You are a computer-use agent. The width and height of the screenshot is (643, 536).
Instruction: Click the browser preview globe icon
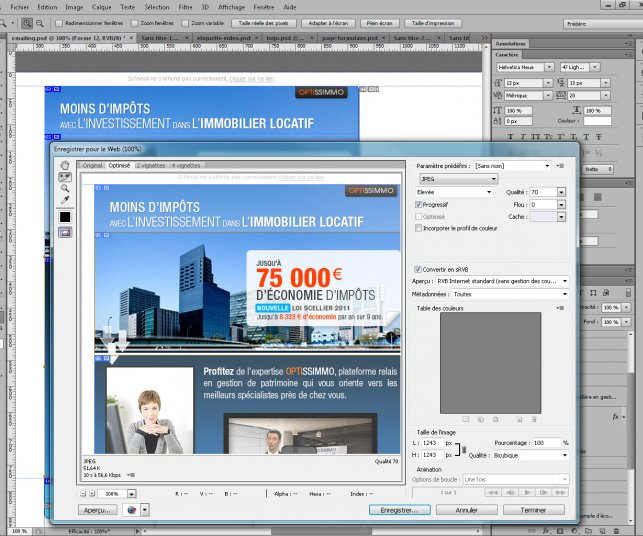(131, 509)
